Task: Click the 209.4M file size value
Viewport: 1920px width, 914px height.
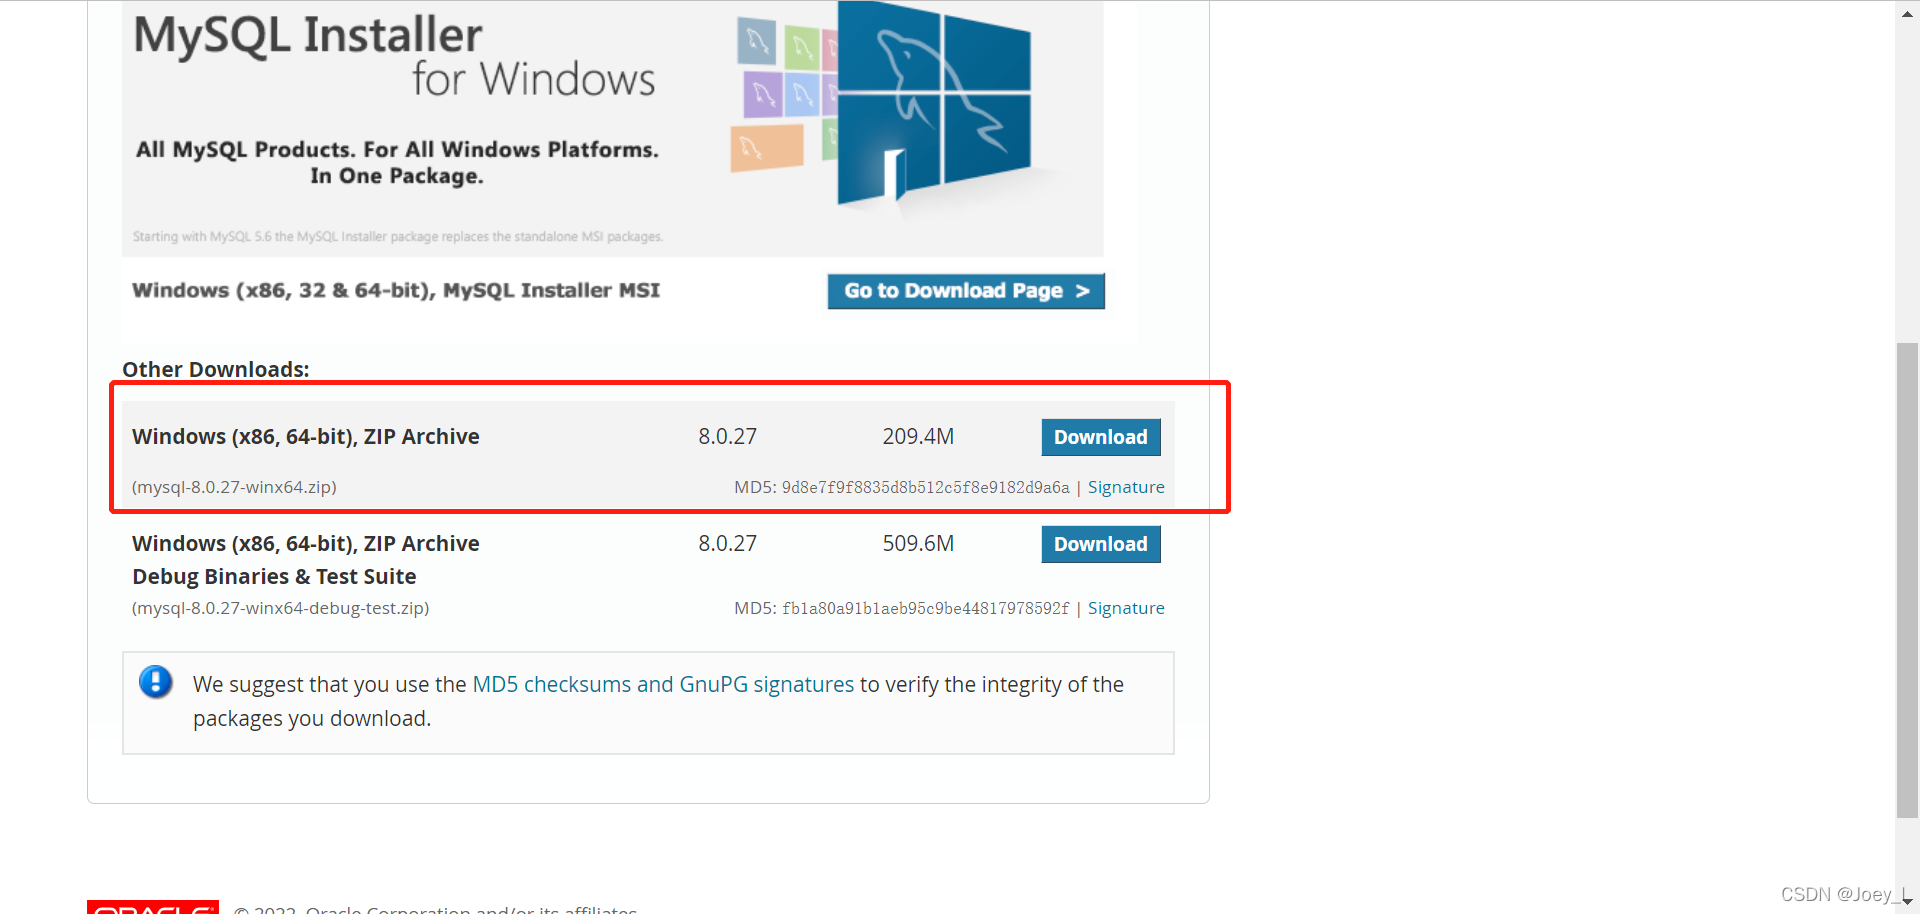Action: click(x=918, y=437)
